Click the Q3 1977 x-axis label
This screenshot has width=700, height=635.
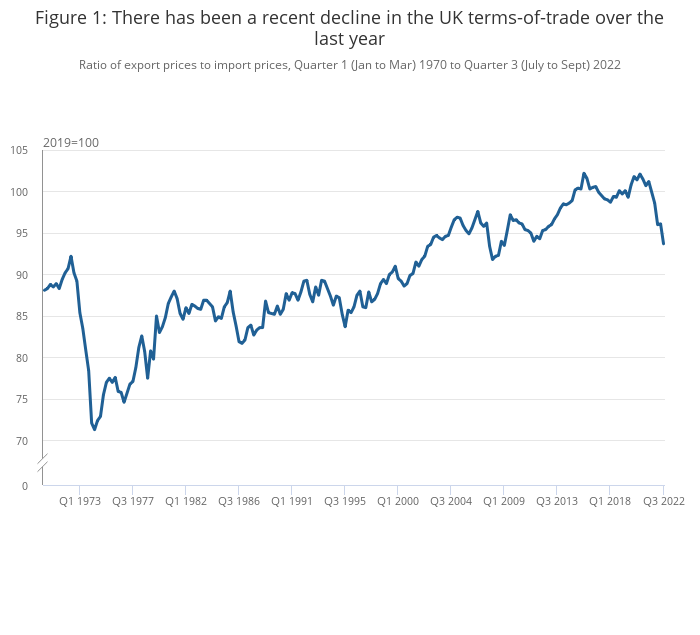click(x=133, y=502)
